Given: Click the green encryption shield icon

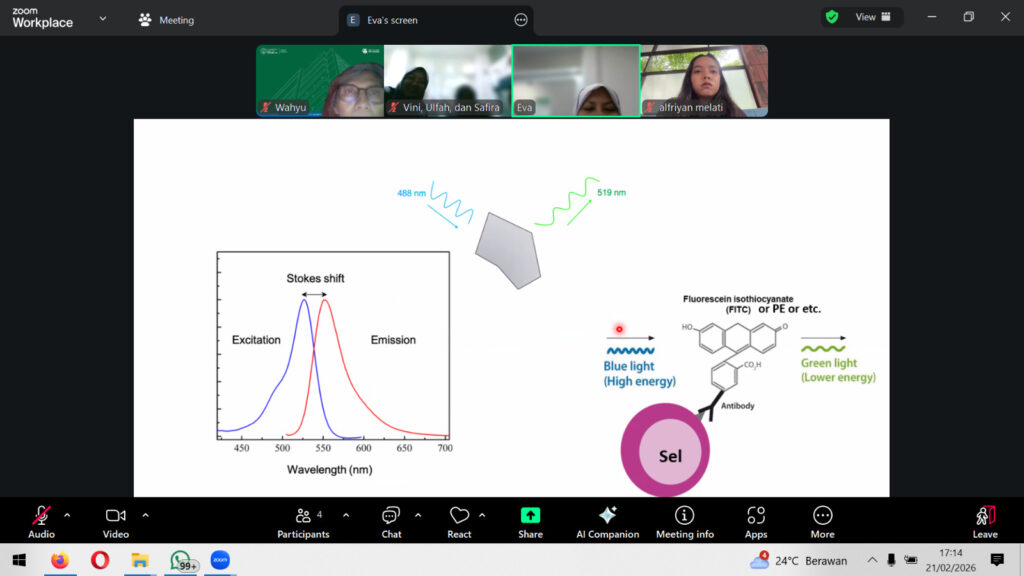Looking at the screenshot, I should tap(831, 17).
